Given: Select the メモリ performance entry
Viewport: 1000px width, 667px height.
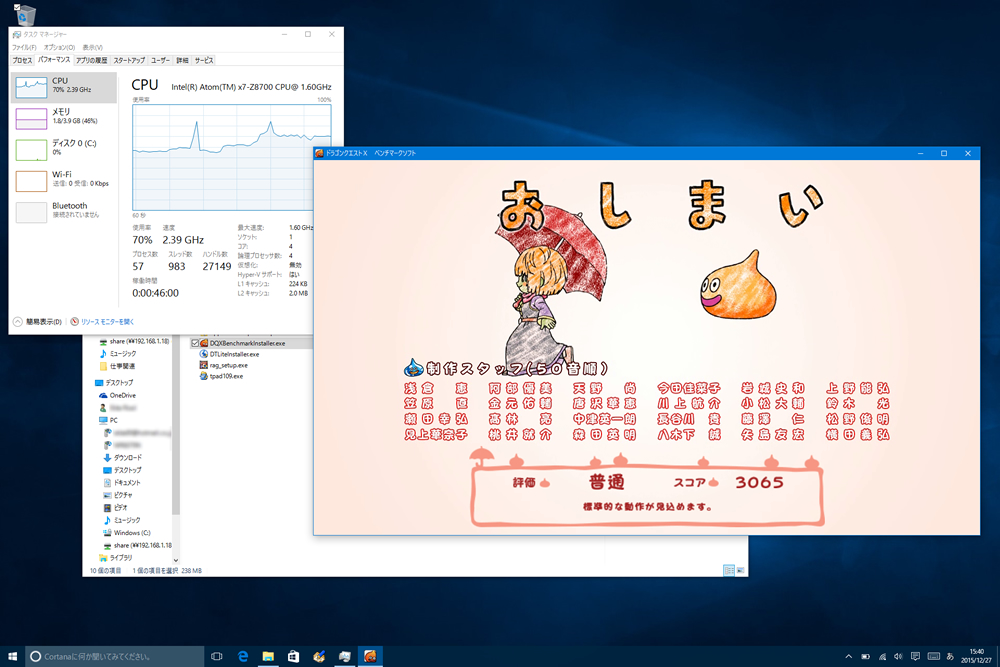Looking at the screenshot, I should (64, 119).
